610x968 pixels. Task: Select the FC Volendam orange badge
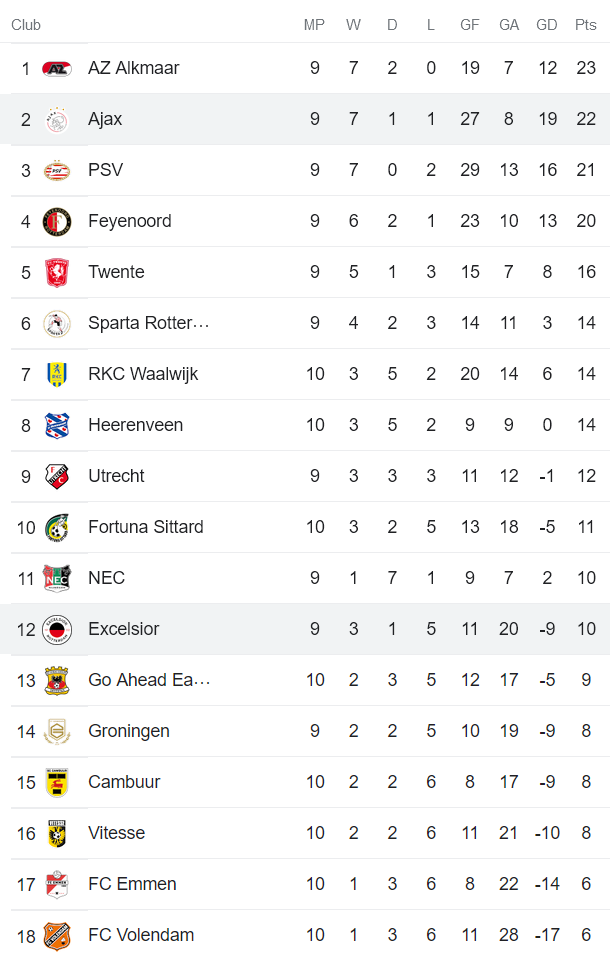pyautogui.click(x=57, y=936)
